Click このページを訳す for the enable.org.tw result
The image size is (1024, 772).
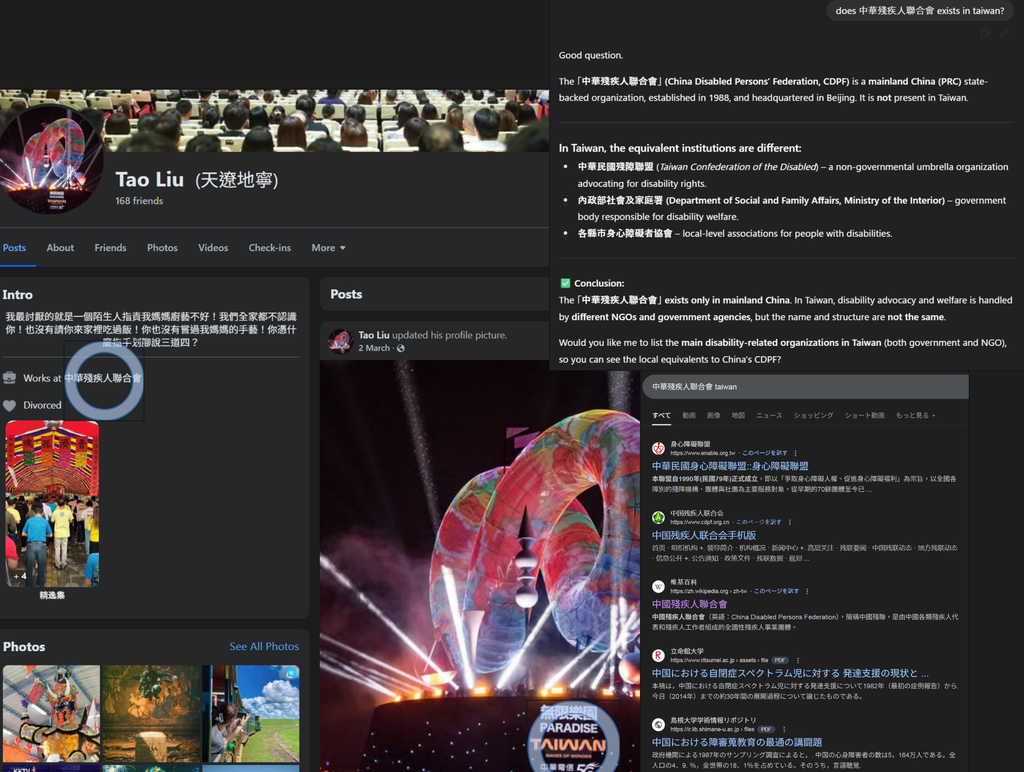click(x=765, y=453)
